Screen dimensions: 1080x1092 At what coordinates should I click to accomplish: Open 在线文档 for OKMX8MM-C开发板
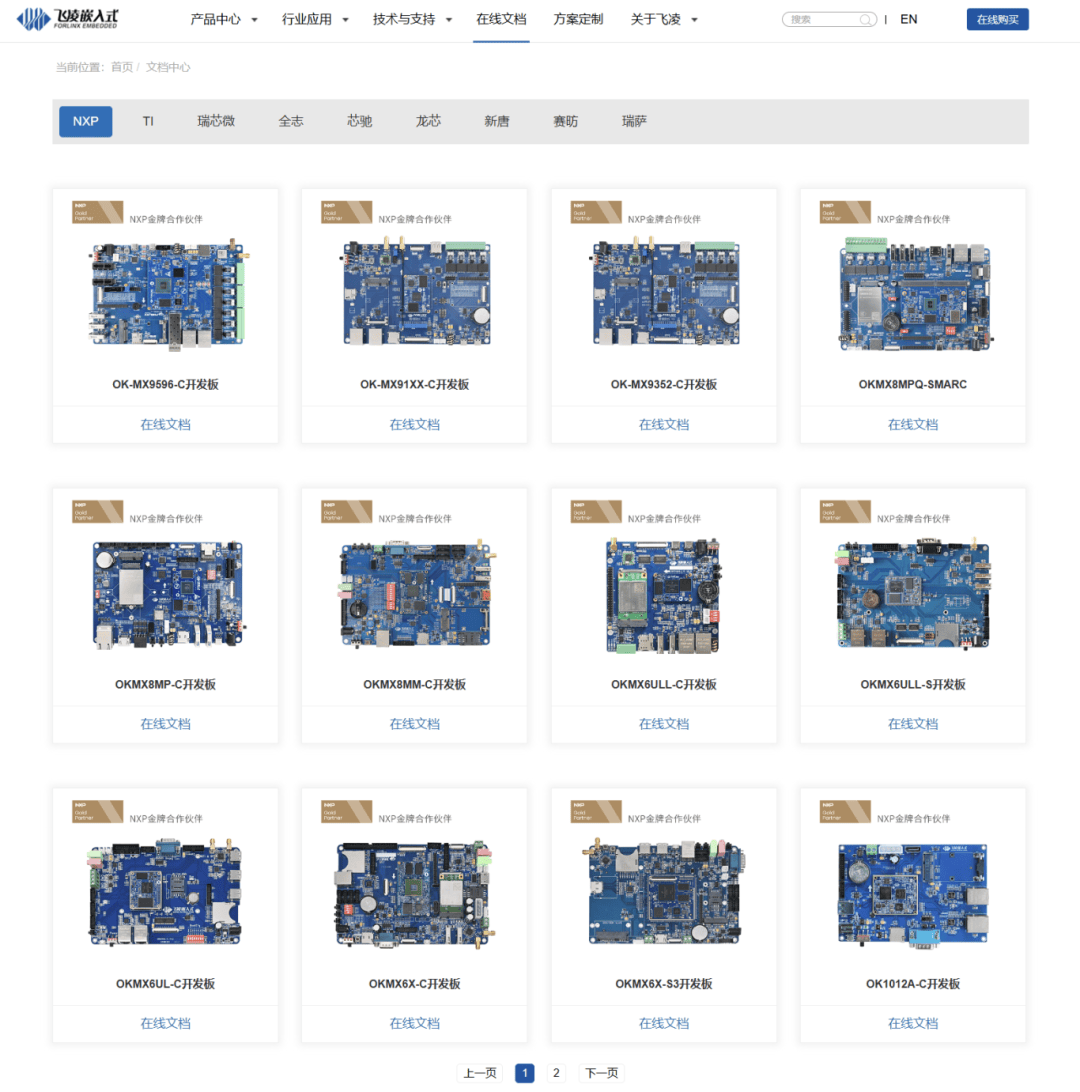point(414,724)
